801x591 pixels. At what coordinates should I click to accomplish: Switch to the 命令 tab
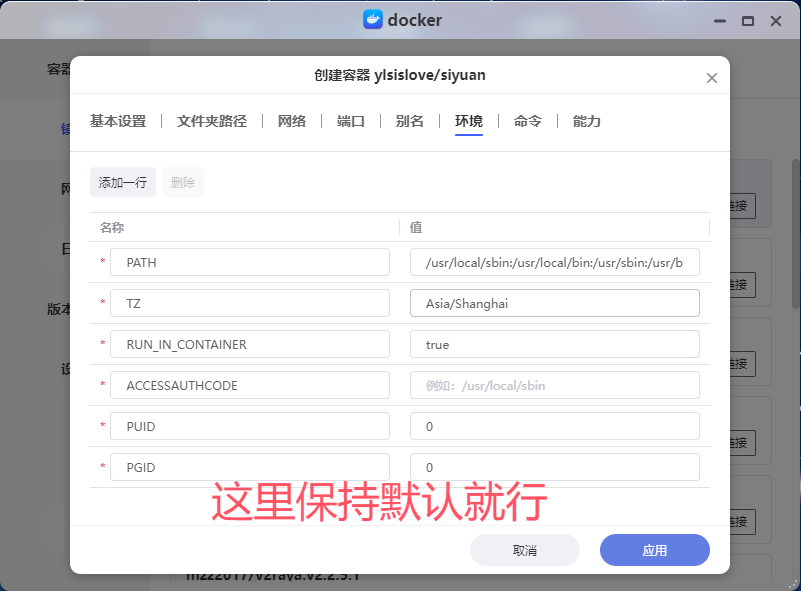coord(528,121)
